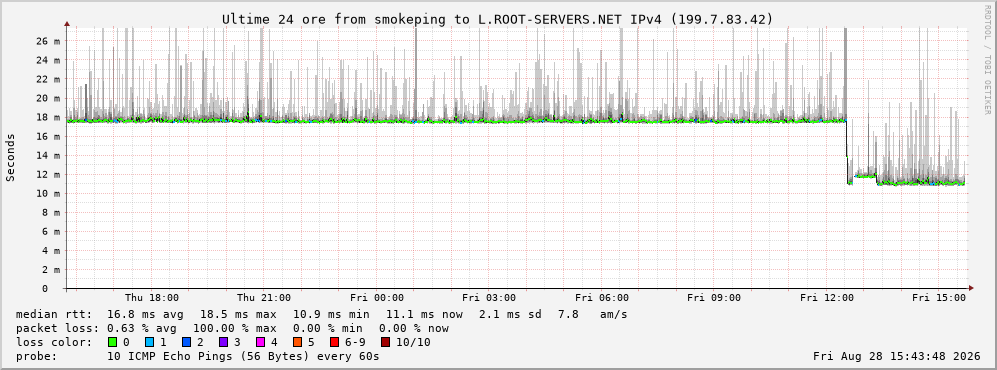This screenshot has width=997, height=370.
Task: Click the red 6-9 loss swatch
Action: pos(334,343)
